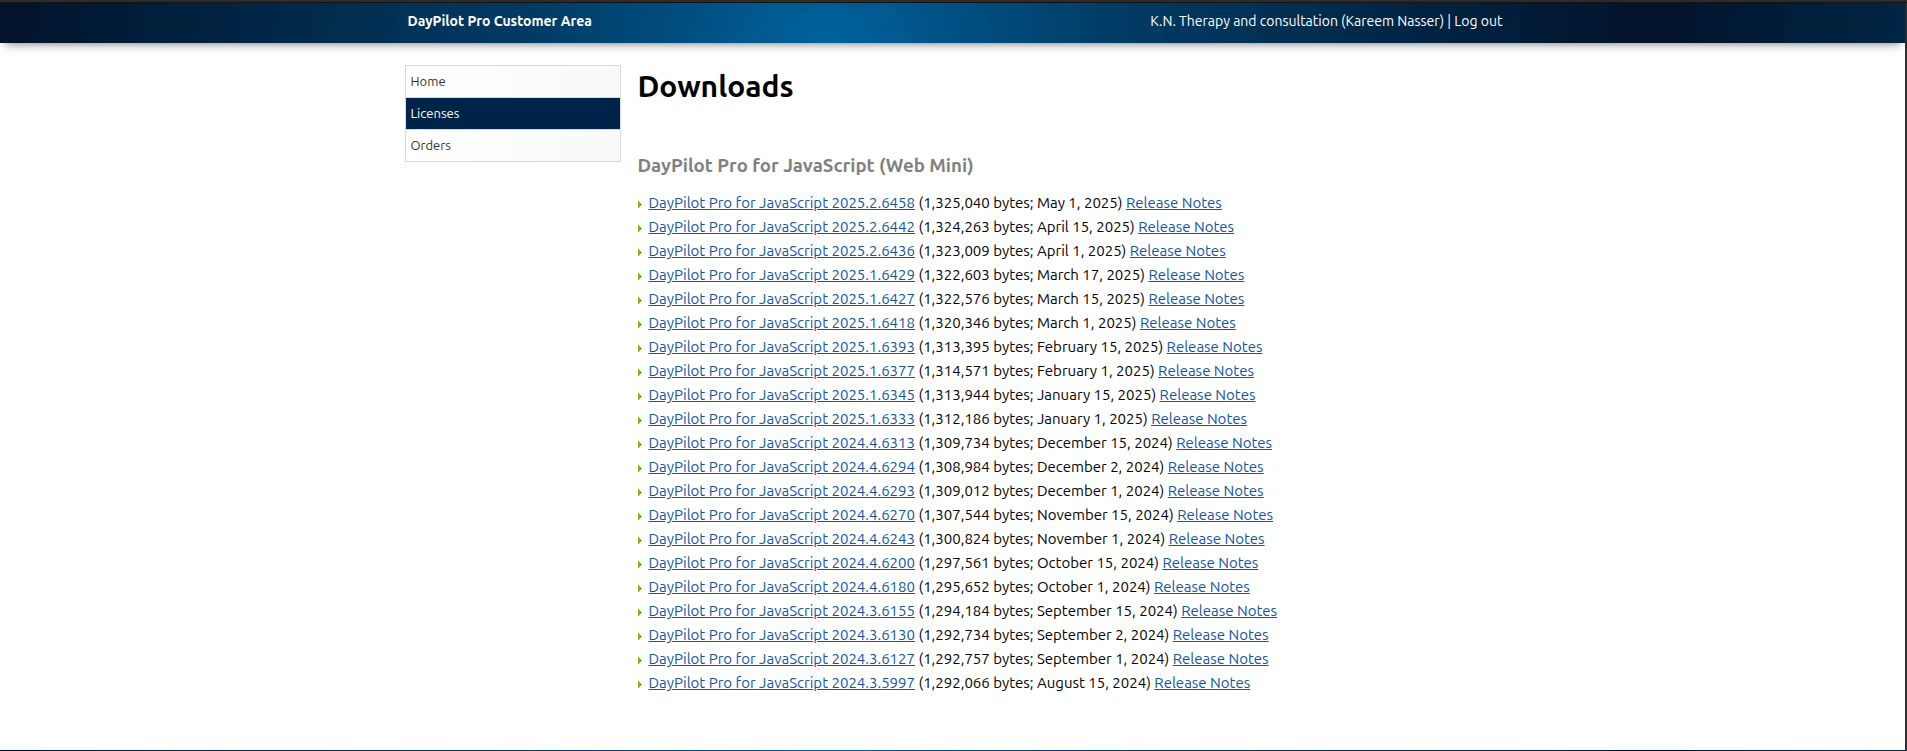Image resolution: width=1907 pixels, height=751 pixels.
Task: Download DayPilot Pro for JavaScript 2025.1.6429
Action: 781,275
